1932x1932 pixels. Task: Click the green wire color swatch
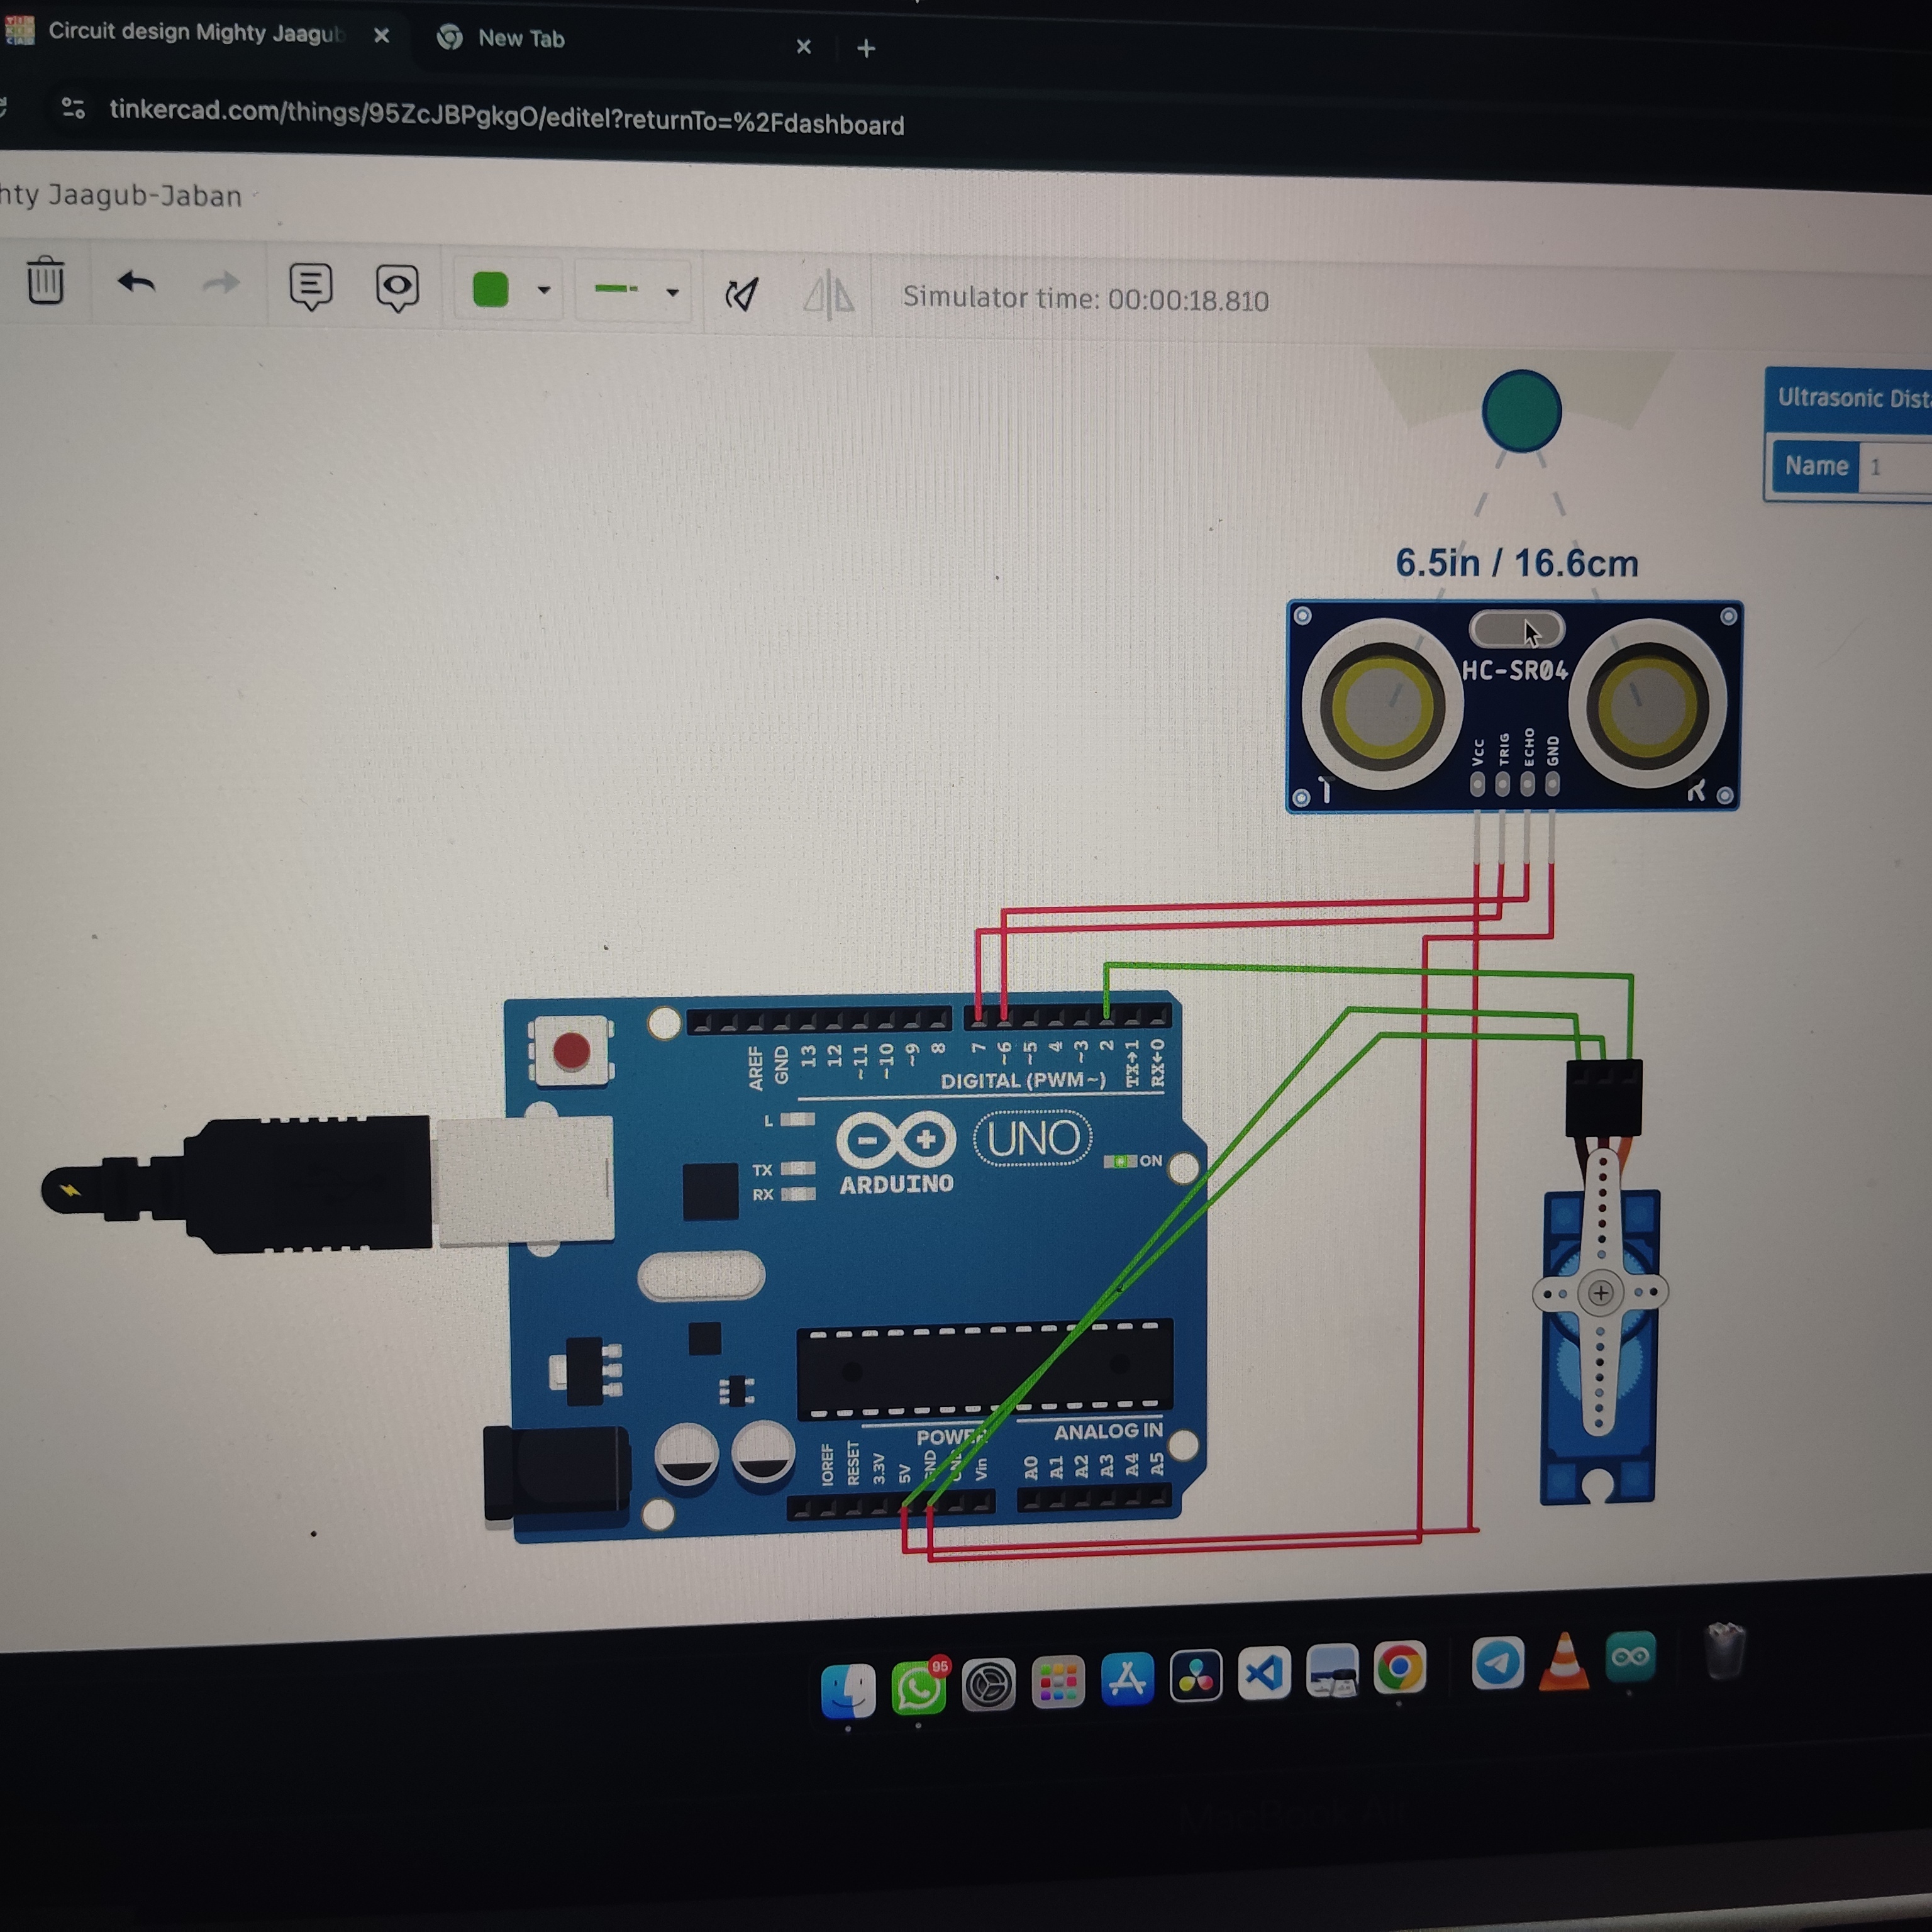coord(490,290)
